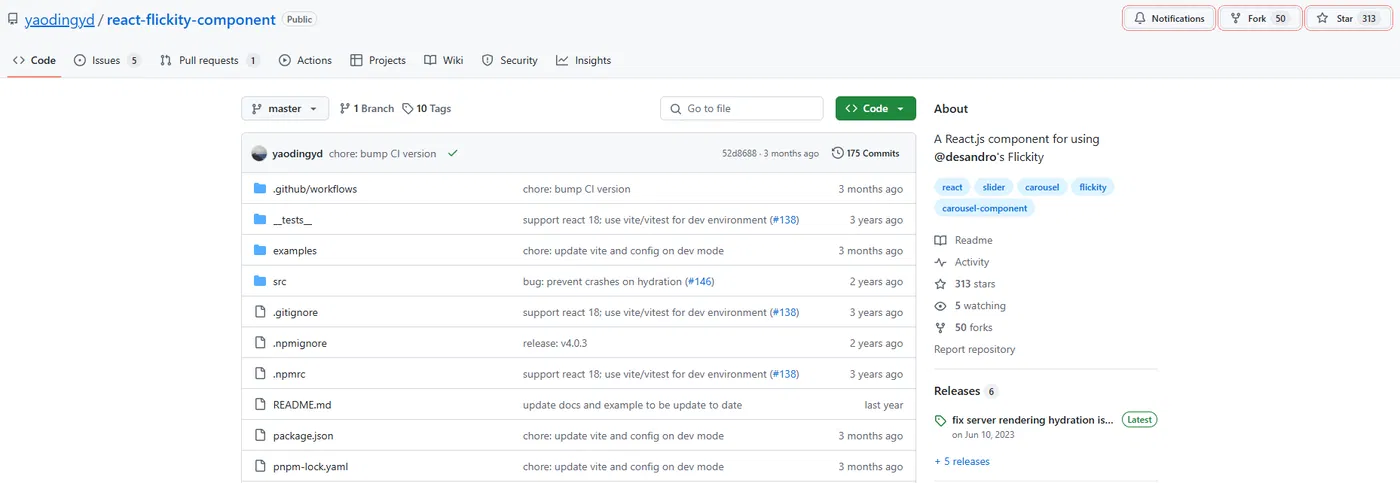Select the flickity topic tag
Screen dimensions: 1400x483
click(x=1093, y=187)
